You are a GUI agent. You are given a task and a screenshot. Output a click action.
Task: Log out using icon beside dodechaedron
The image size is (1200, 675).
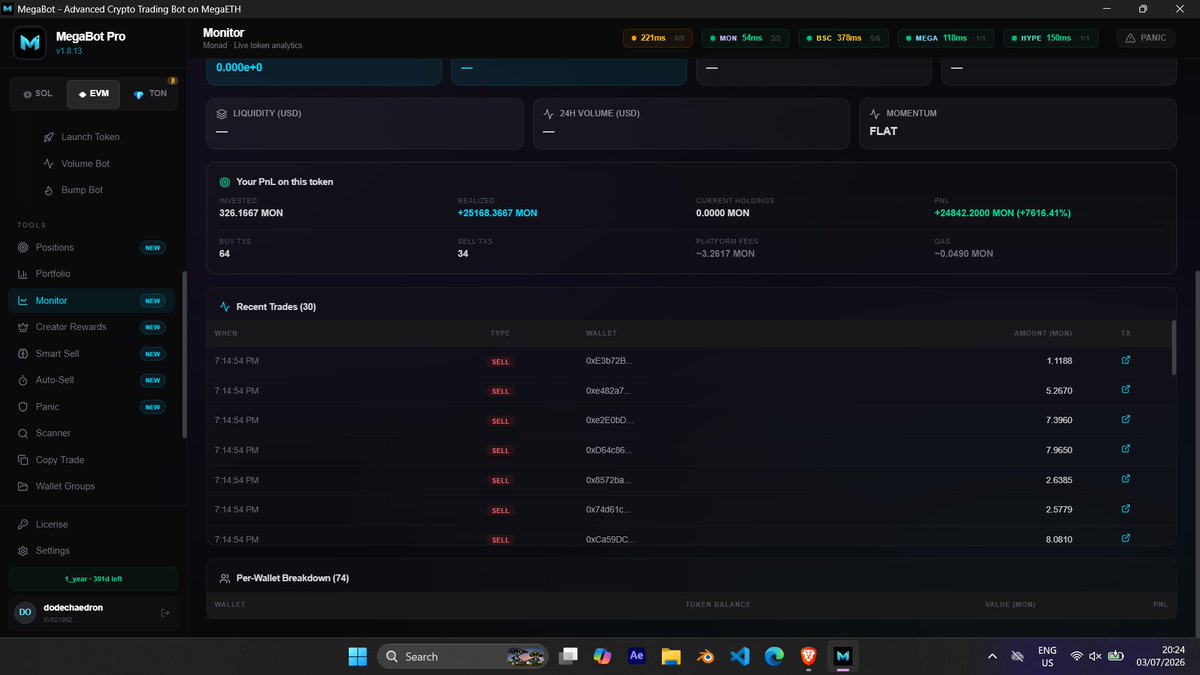(165, 612)
